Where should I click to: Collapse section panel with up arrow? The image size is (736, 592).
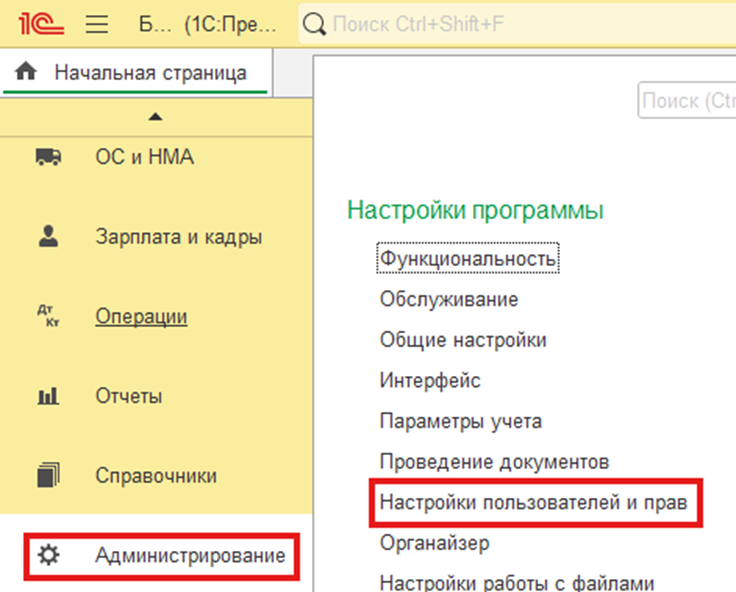coord(155,118)
